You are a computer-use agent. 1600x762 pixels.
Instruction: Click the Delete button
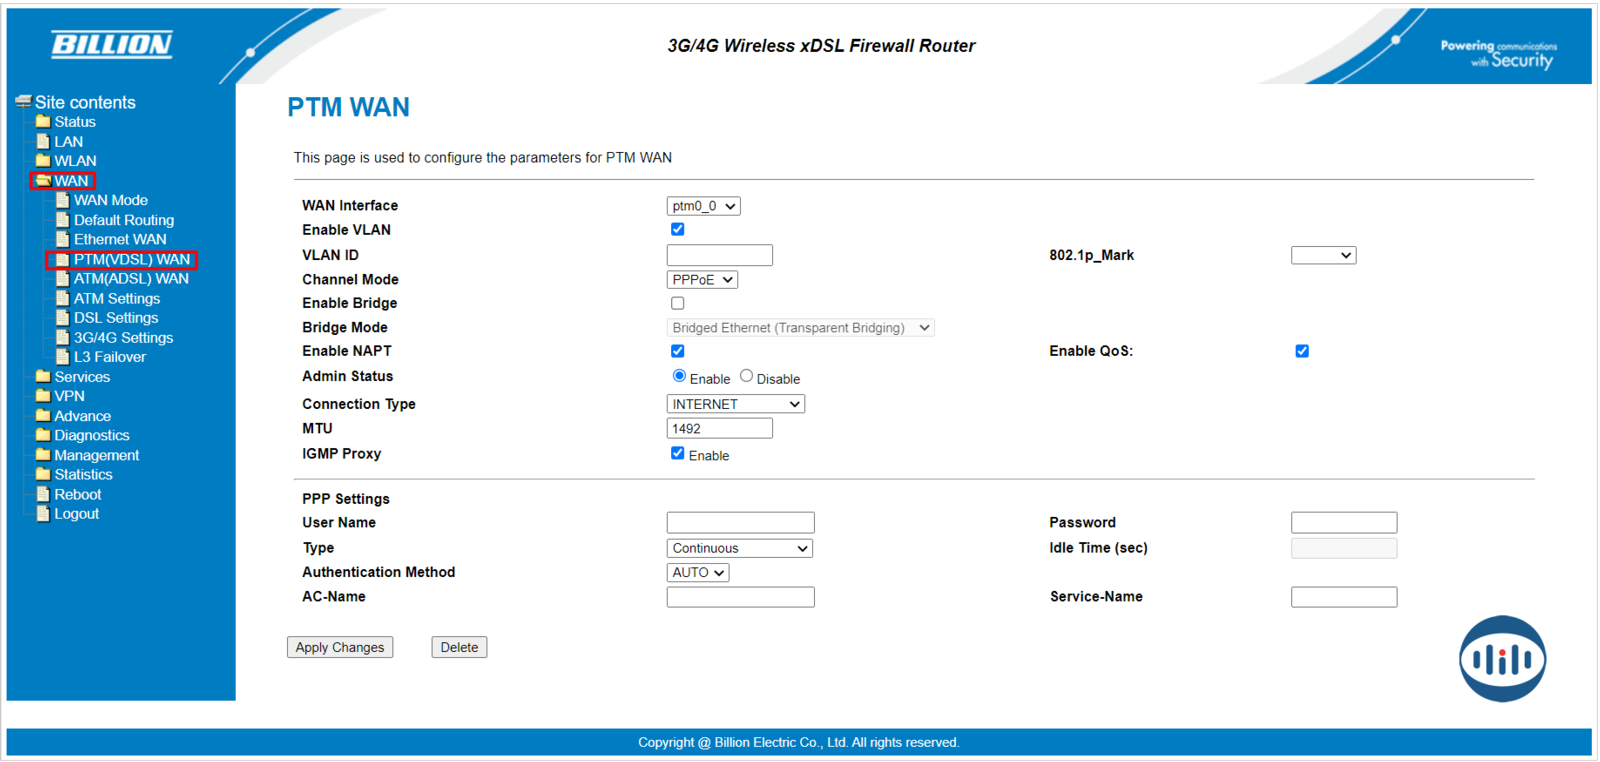(459, 647)
